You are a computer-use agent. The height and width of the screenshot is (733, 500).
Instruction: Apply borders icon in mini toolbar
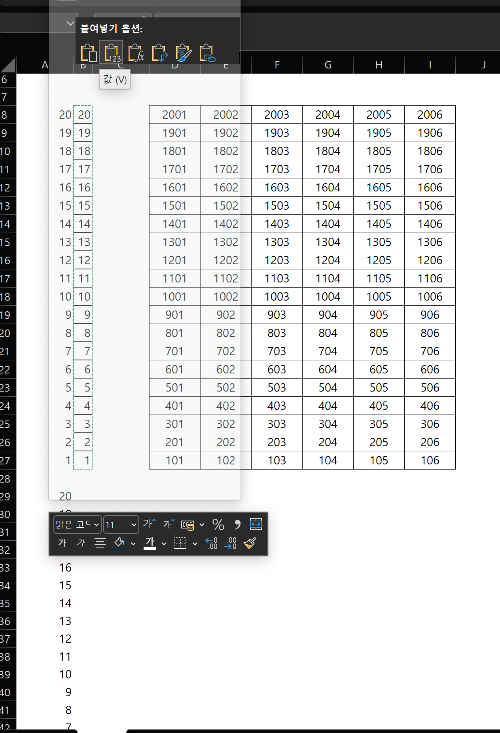[180, 543]
